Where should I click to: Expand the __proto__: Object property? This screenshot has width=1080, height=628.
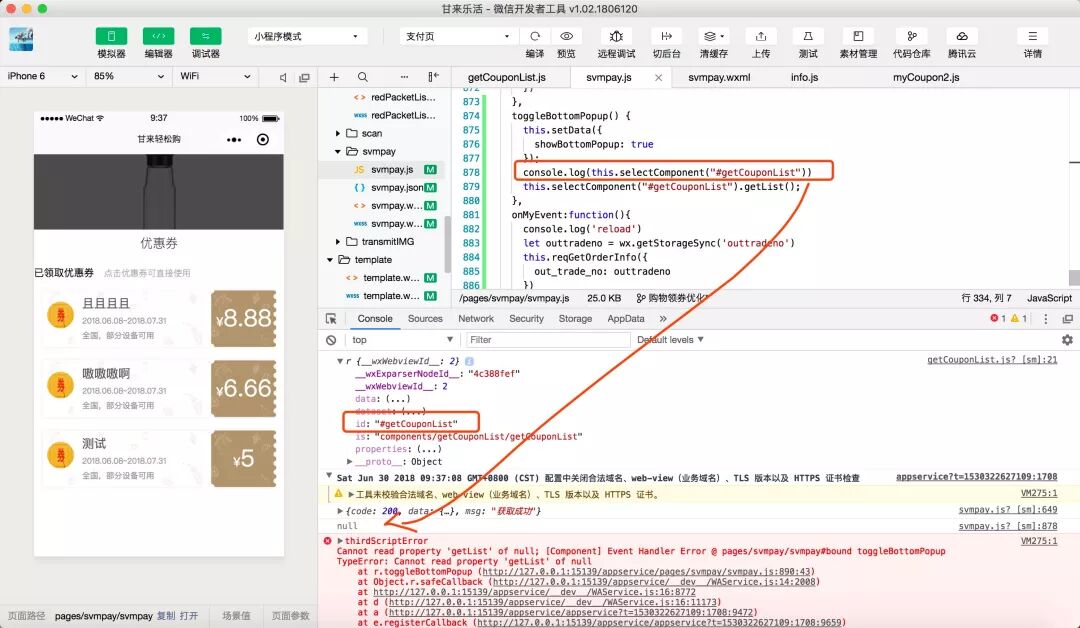[349, 462]
